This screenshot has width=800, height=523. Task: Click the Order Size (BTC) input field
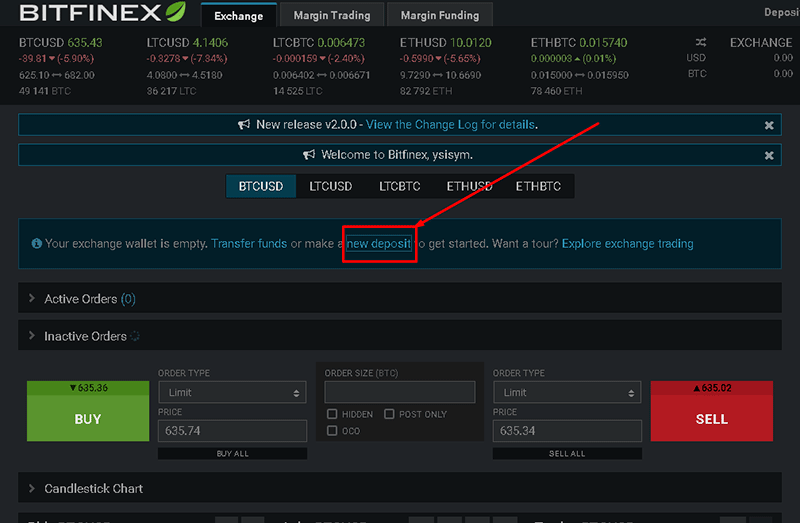(399, 392)
